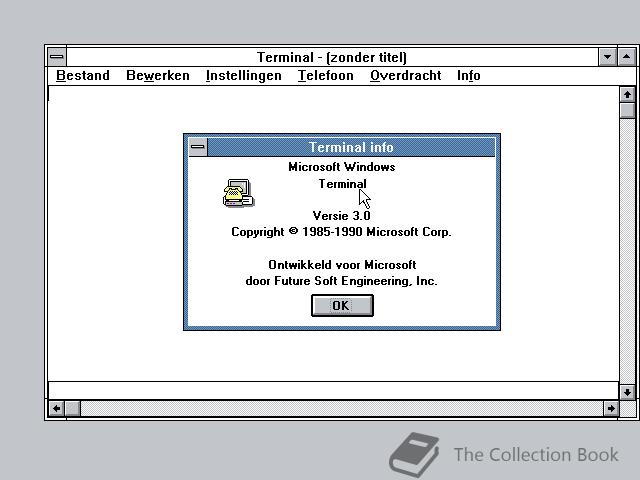Click the horizontal scrollbar left arrow
This screenshot has height=480, width=640.
[x=56, y=409]
